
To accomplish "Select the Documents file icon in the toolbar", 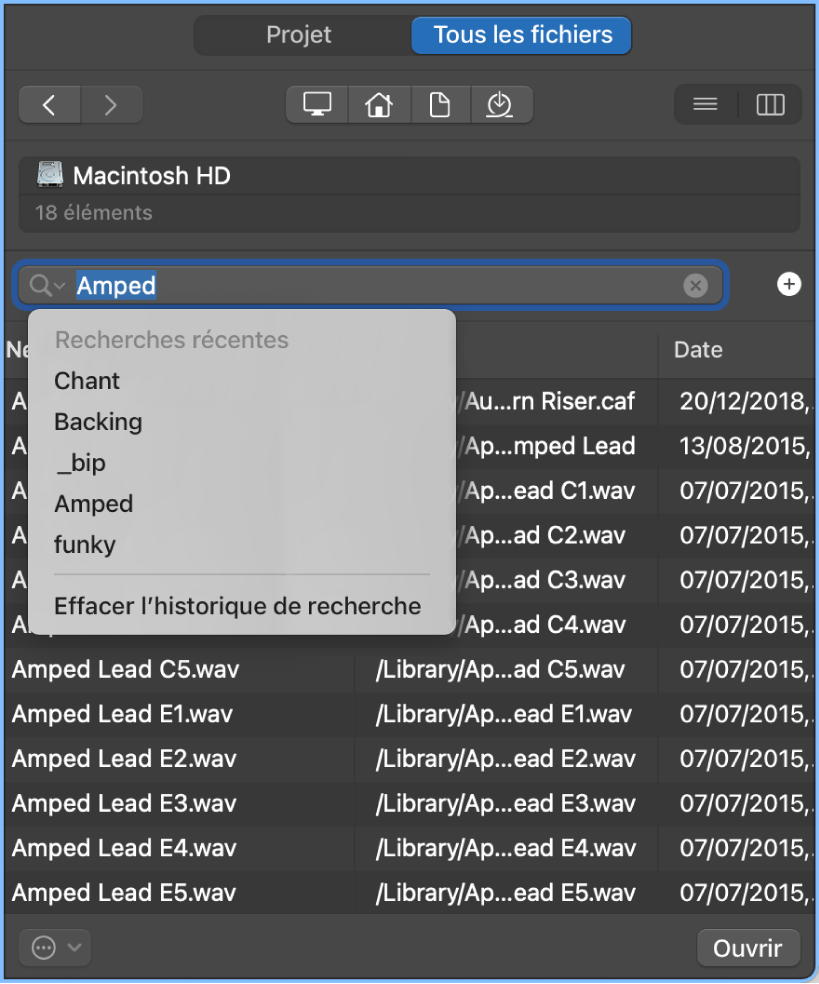I will [440, 104].
